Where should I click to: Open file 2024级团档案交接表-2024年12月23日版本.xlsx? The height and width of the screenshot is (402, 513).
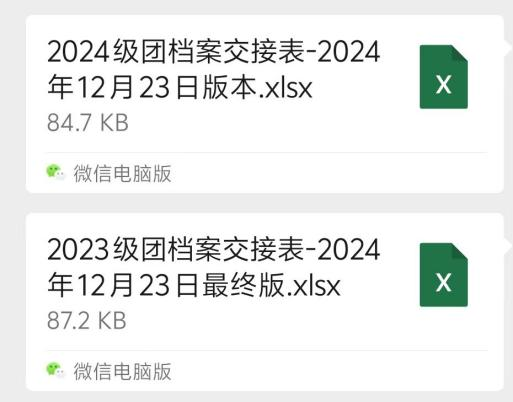tap(213, 69)
